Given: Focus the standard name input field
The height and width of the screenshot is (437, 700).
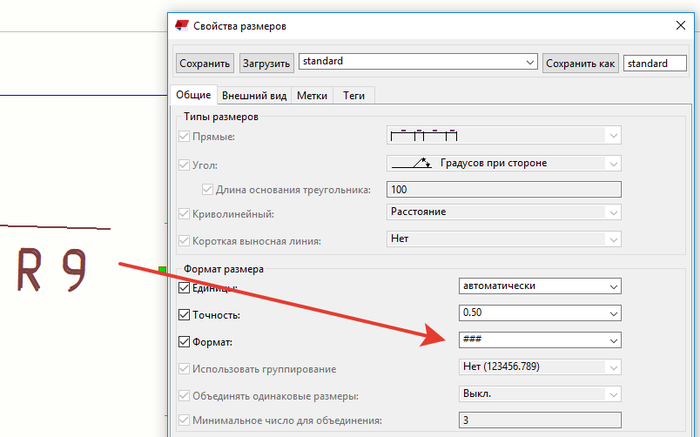Looking at the screenshot, I should pos(654,63).
